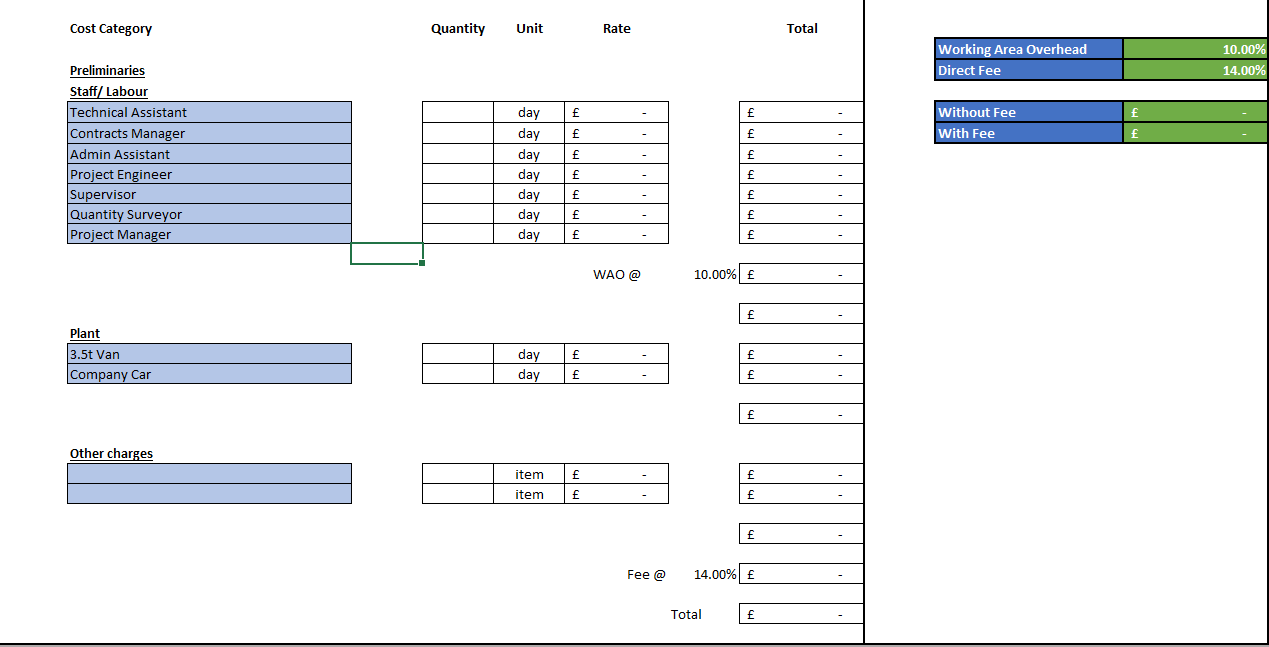Select the grand Total amount cell at bottom
This screenshot has width=1269, height=647.
pyautogui.click(x=800, y=614)
